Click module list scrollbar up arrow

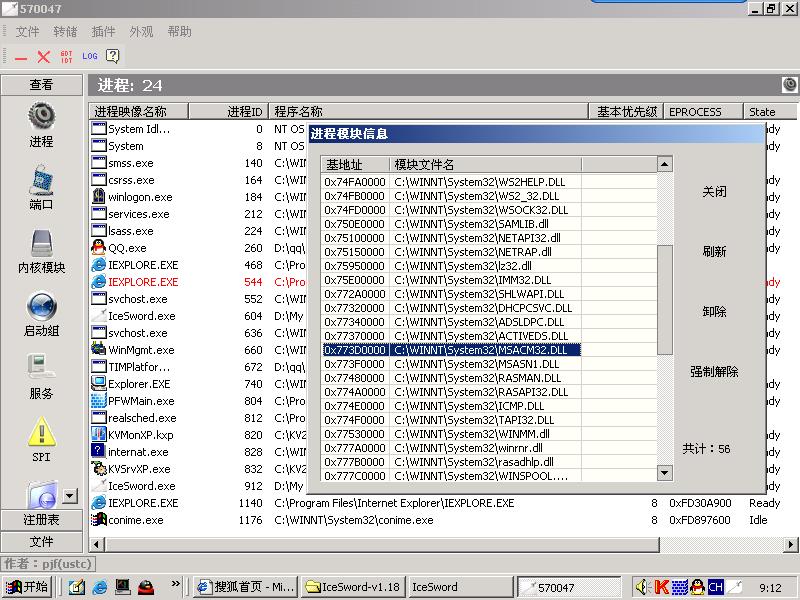(x=664, y=164)
